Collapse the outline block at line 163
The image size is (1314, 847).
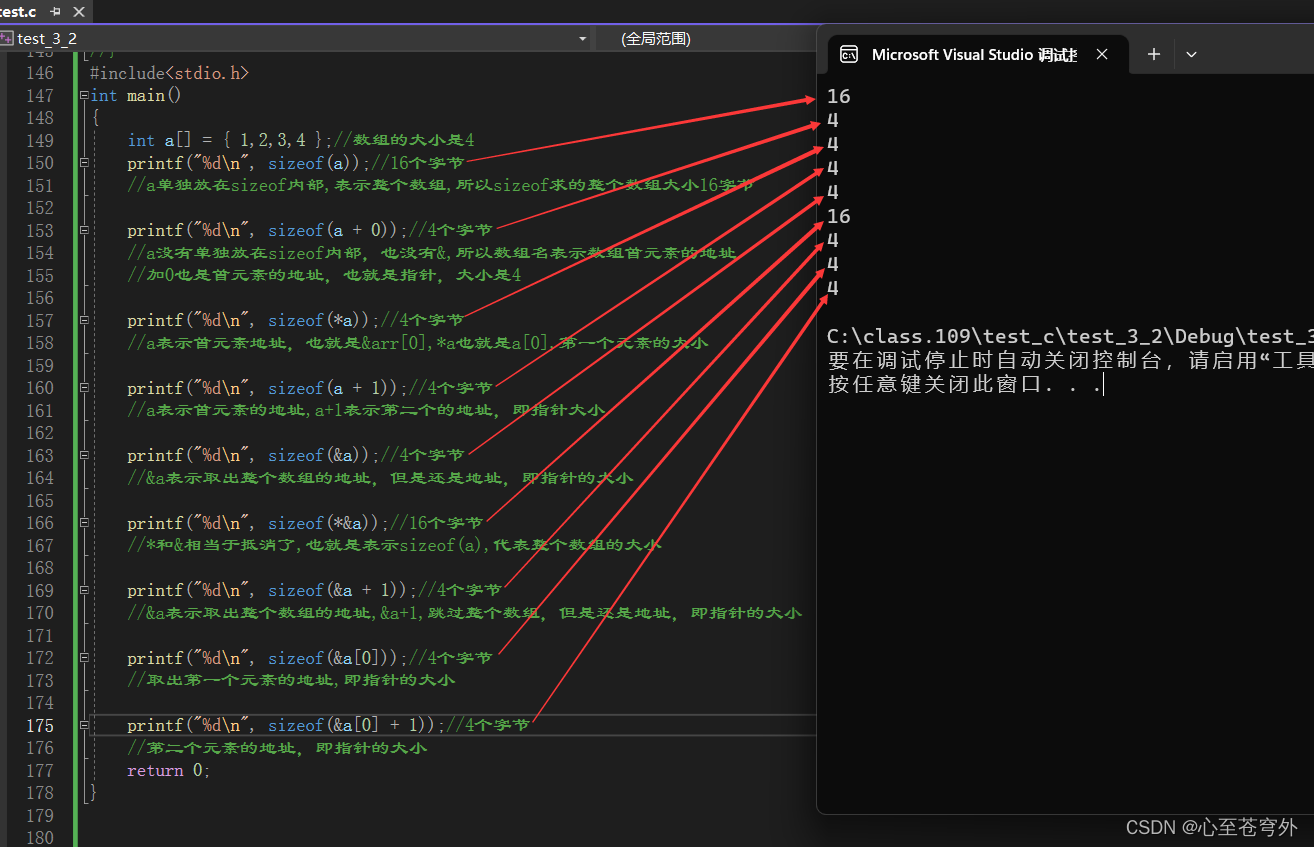(83, 456)
